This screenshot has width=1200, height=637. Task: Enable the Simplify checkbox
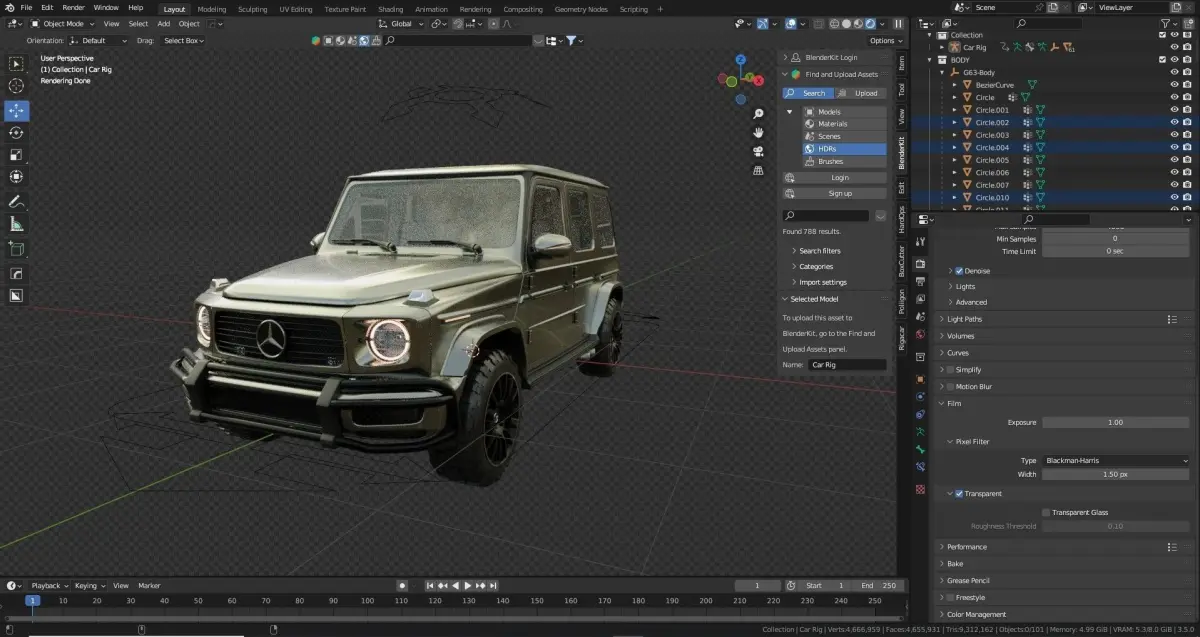click(949, 370)
